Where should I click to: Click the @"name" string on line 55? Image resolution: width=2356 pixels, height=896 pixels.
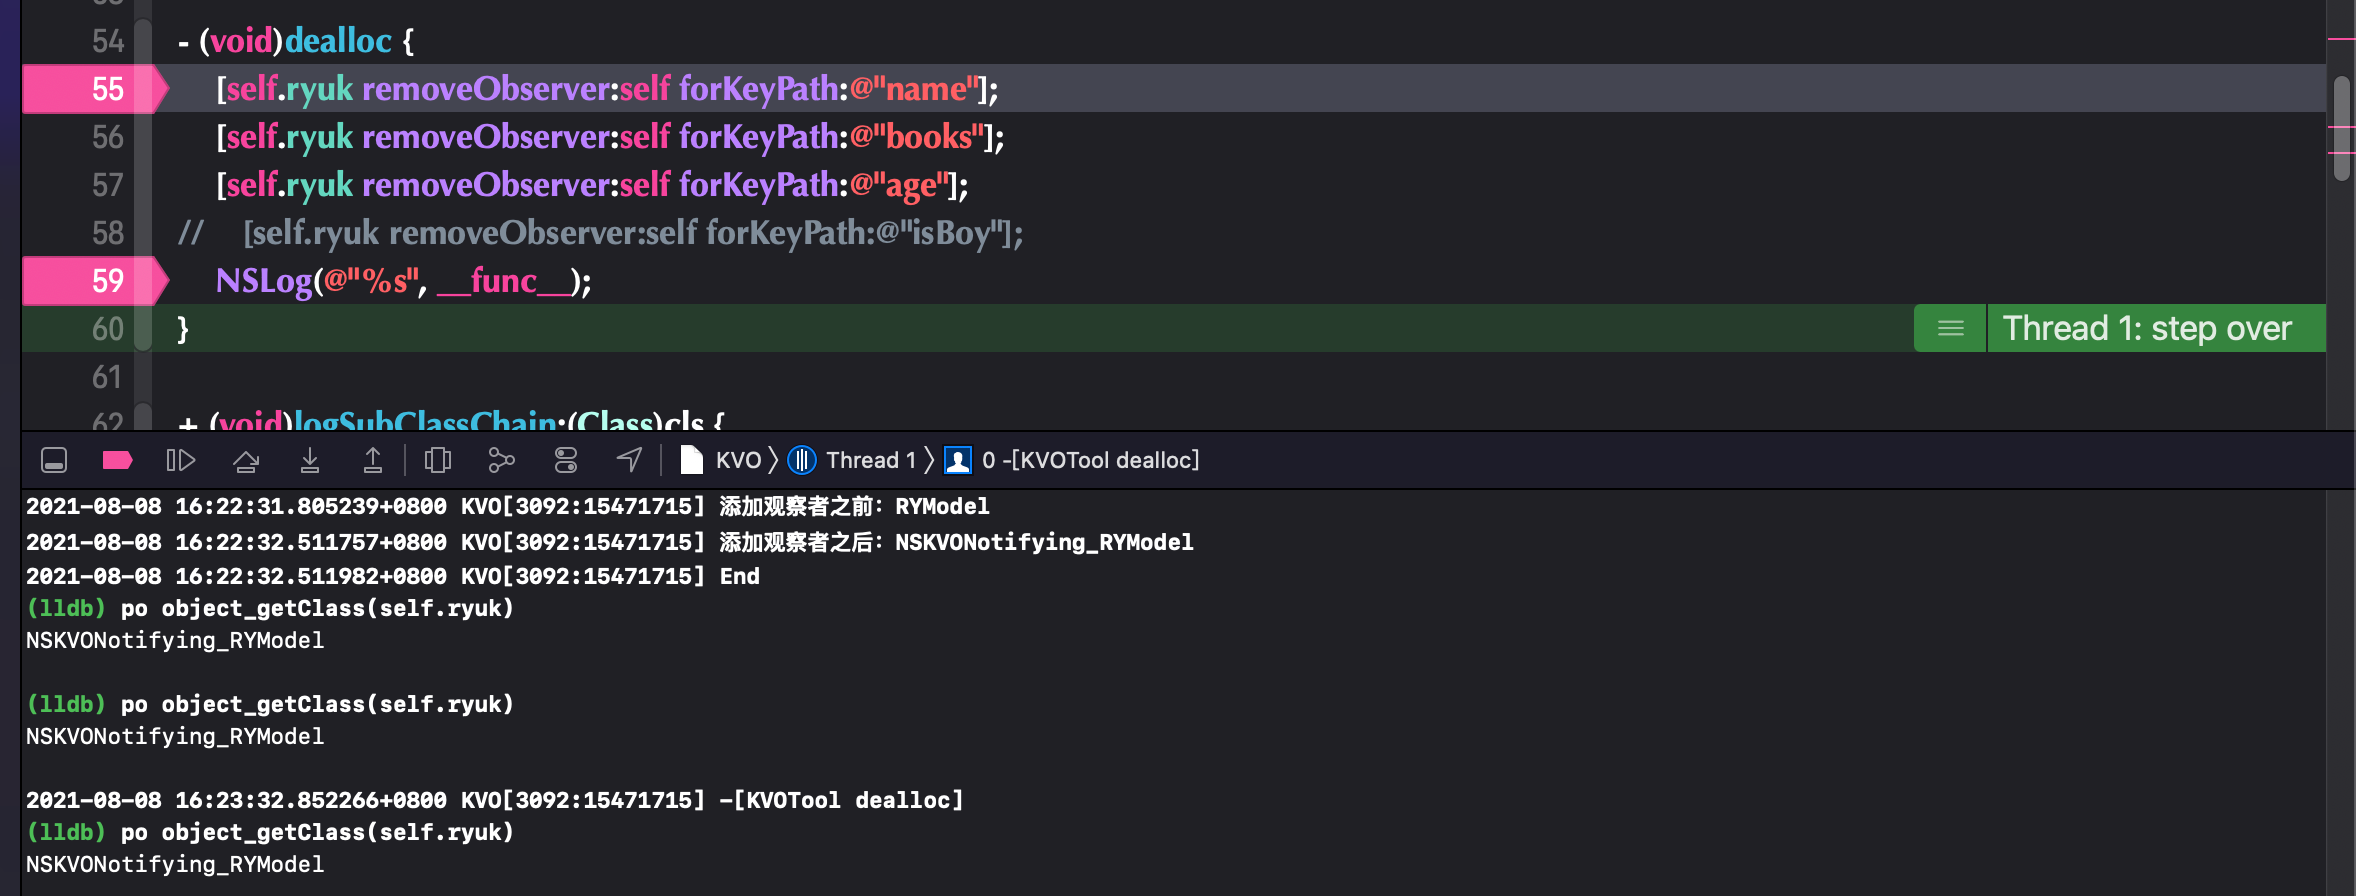point(914,89)
